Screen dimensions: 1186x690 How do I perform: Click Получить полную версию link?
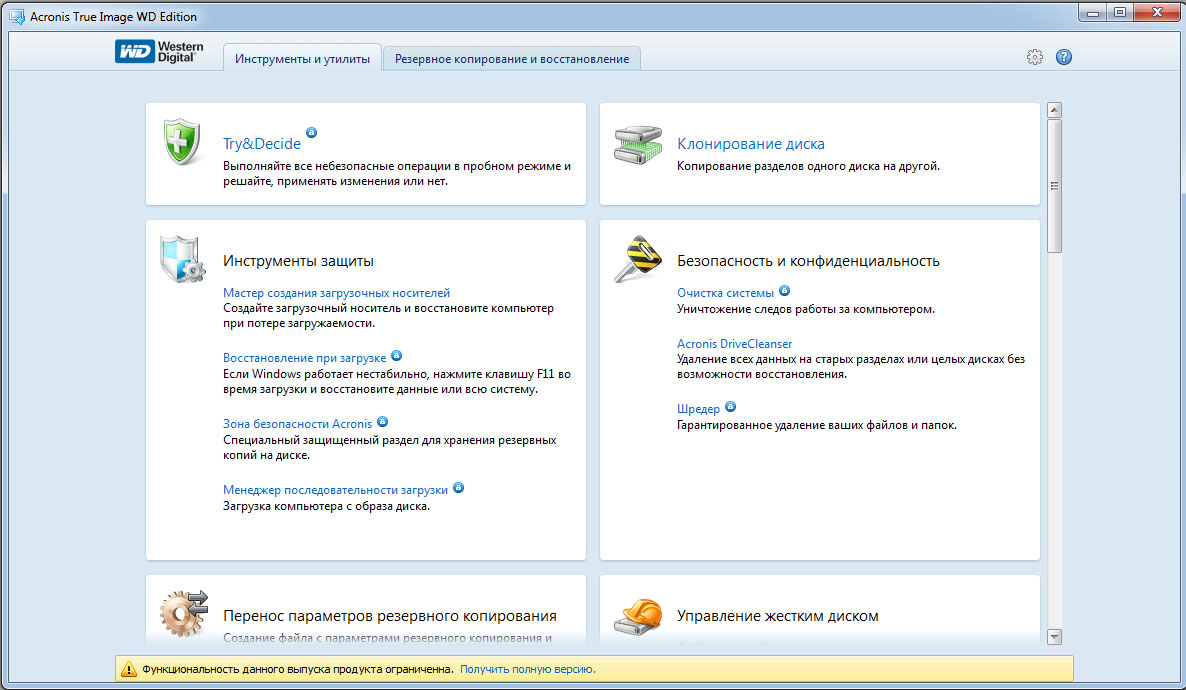pyautogui.click(x=527, y=669)
